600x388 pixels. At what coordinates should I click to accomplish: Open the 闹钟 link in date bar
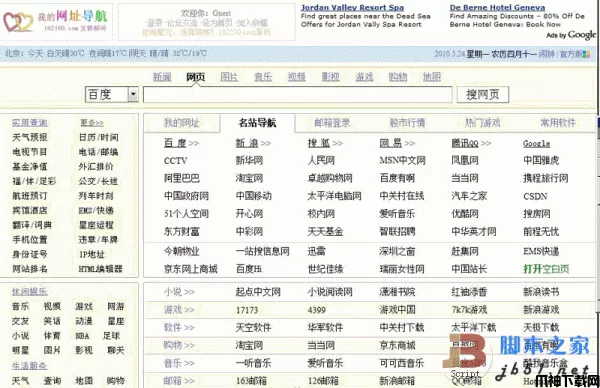click(x=547, y=54)
